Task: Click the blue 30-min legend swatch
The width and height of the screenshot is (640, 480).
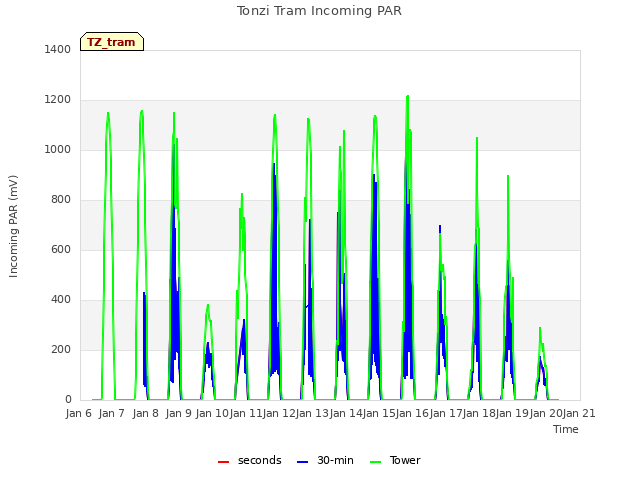Action: [x=302, y=462]
